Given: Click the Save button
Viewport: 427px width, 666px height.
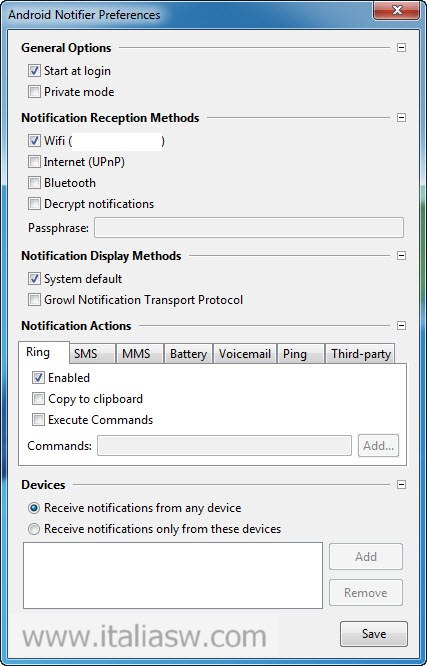Looking at the screenshot, I should pyautogui.click(x=374, y=634).
